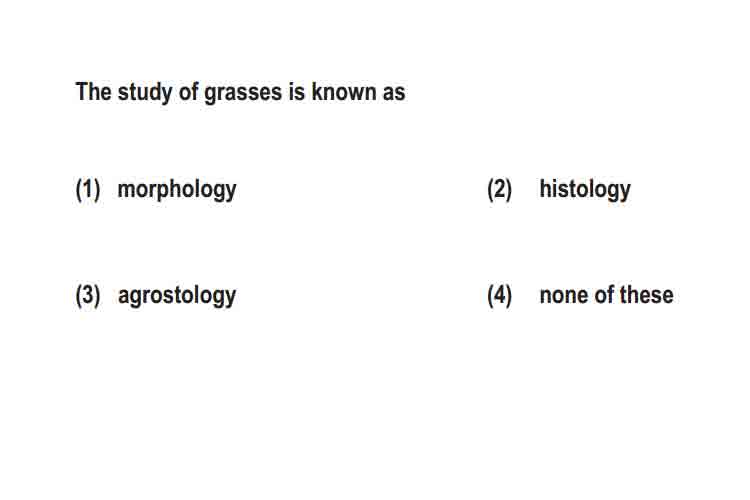750x500 pixels.
Task: Click the option number (4) label
Action: pyautogui.click(x=499, y=296)
